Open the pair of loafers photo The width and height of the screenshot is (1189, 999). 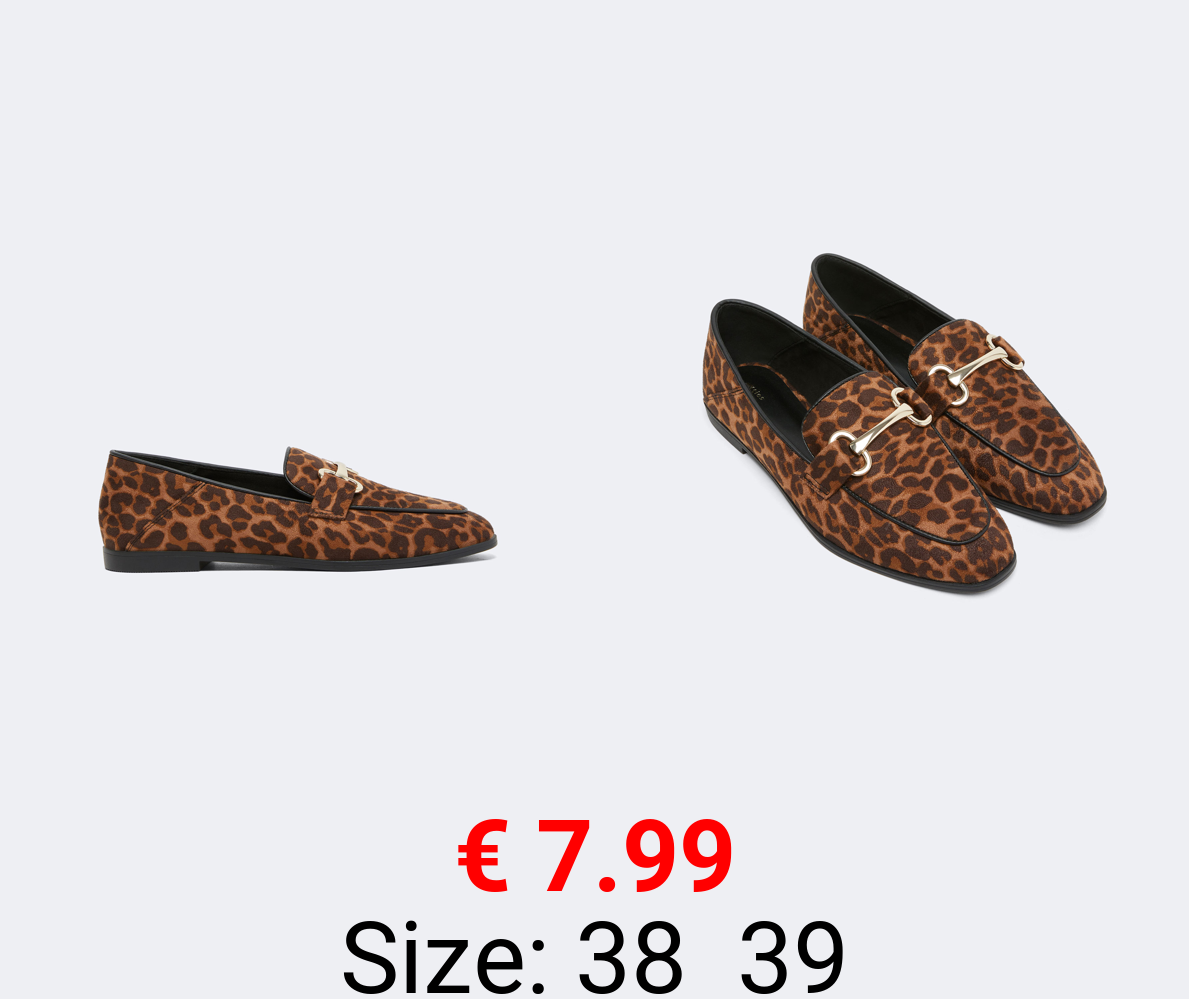click(905, 423)
